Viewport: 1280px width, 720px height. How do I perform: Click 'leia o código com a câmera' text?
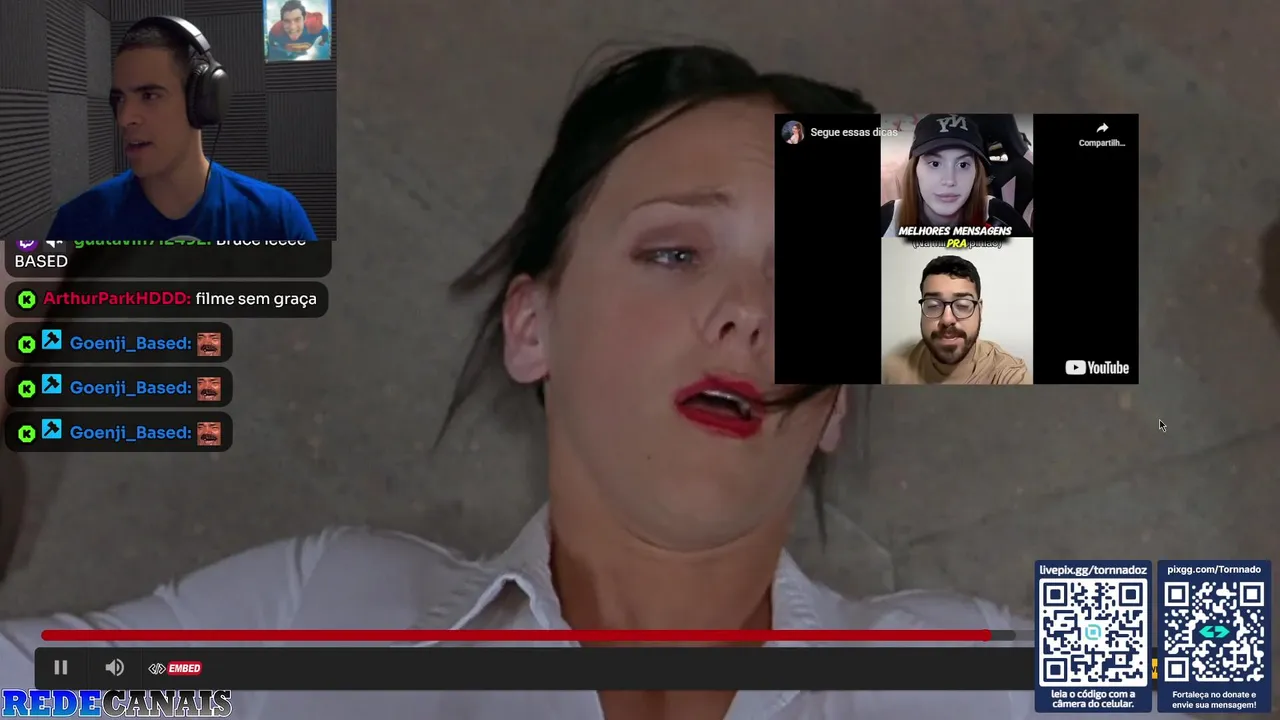(x=1093, y=699)
